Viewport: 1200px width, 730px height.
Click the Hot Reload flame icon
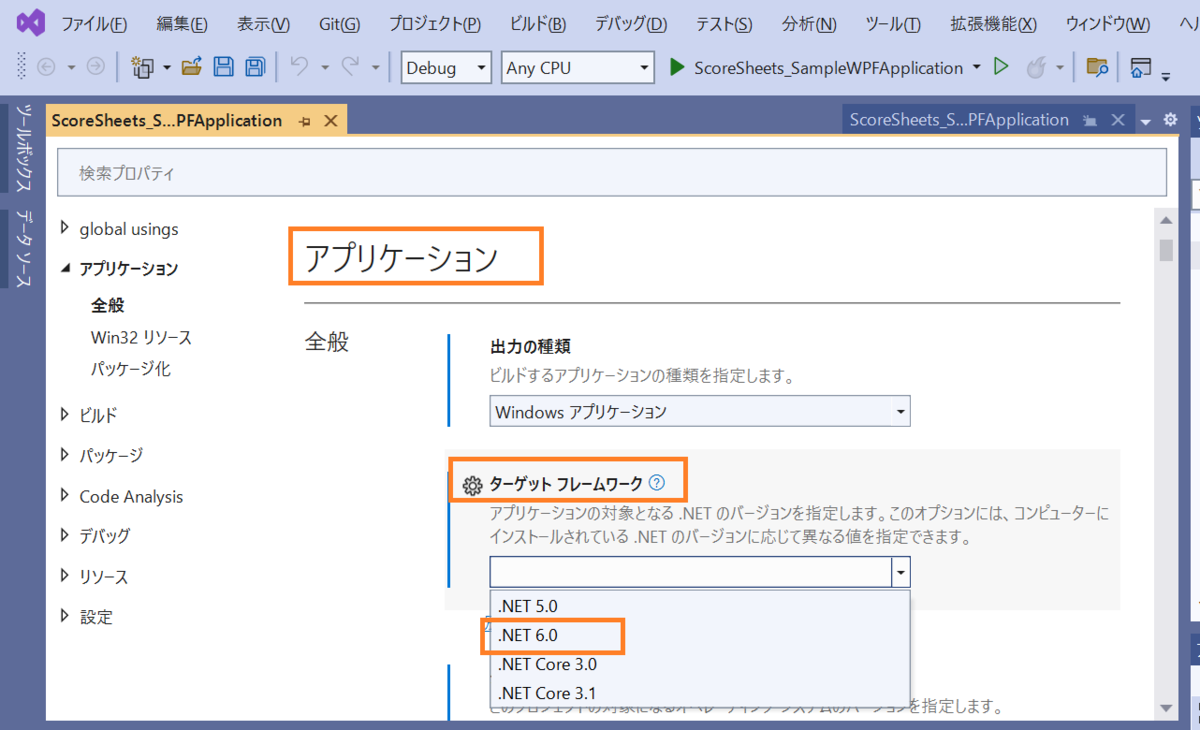click(x=1036, y=67)
